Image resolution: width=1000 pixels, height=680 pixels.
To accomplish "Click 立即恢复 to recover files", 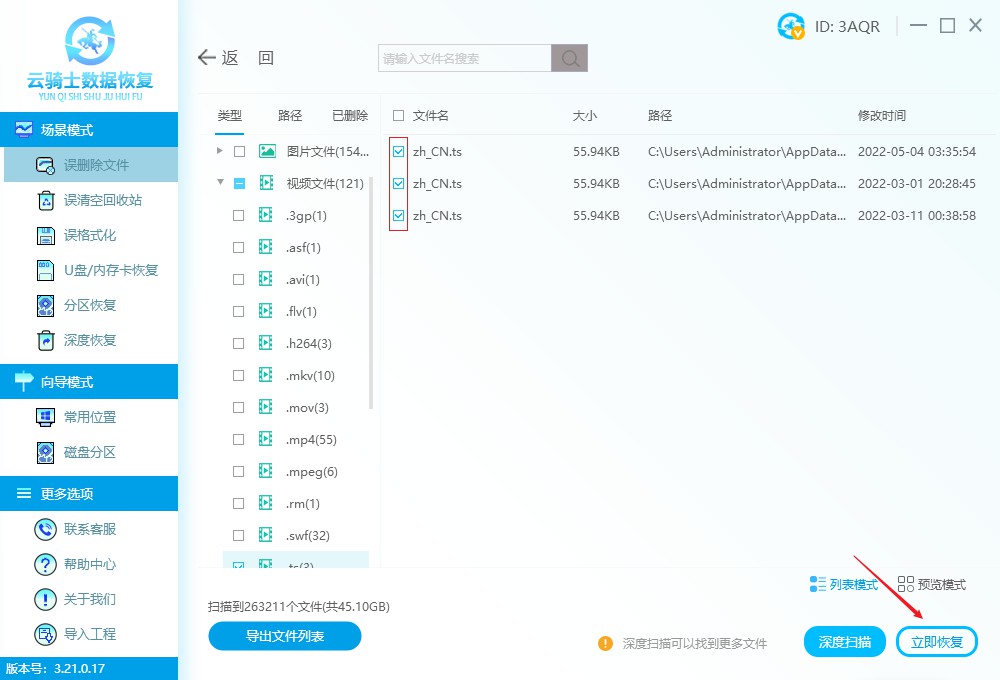I will pos(937,642).
